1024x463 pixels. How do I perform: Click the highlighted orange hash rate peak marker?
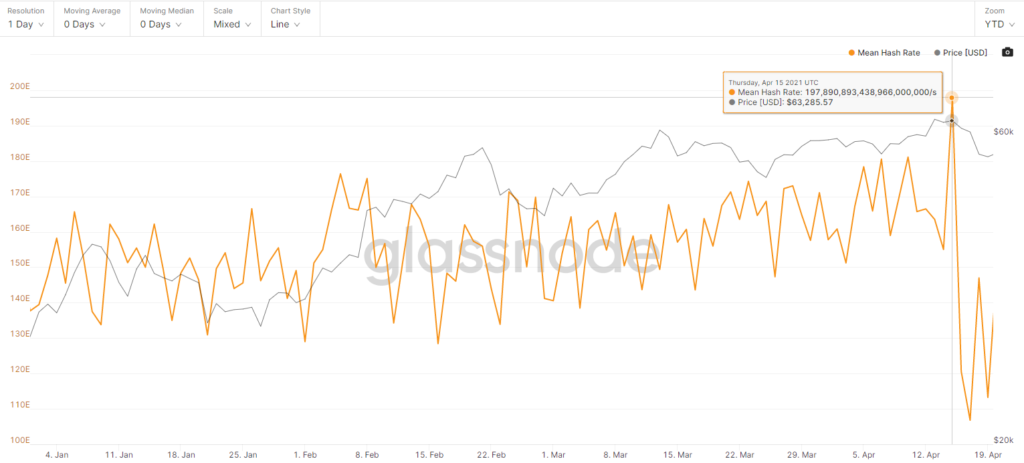click(952, 98)
